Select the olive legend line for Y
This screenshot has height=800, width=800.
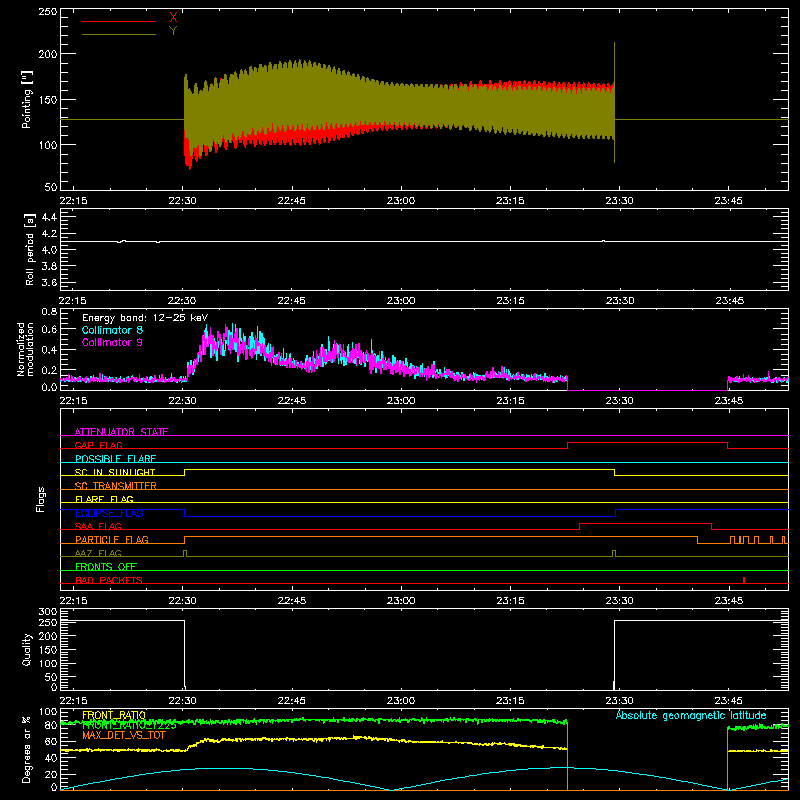(x=119, y=34)
